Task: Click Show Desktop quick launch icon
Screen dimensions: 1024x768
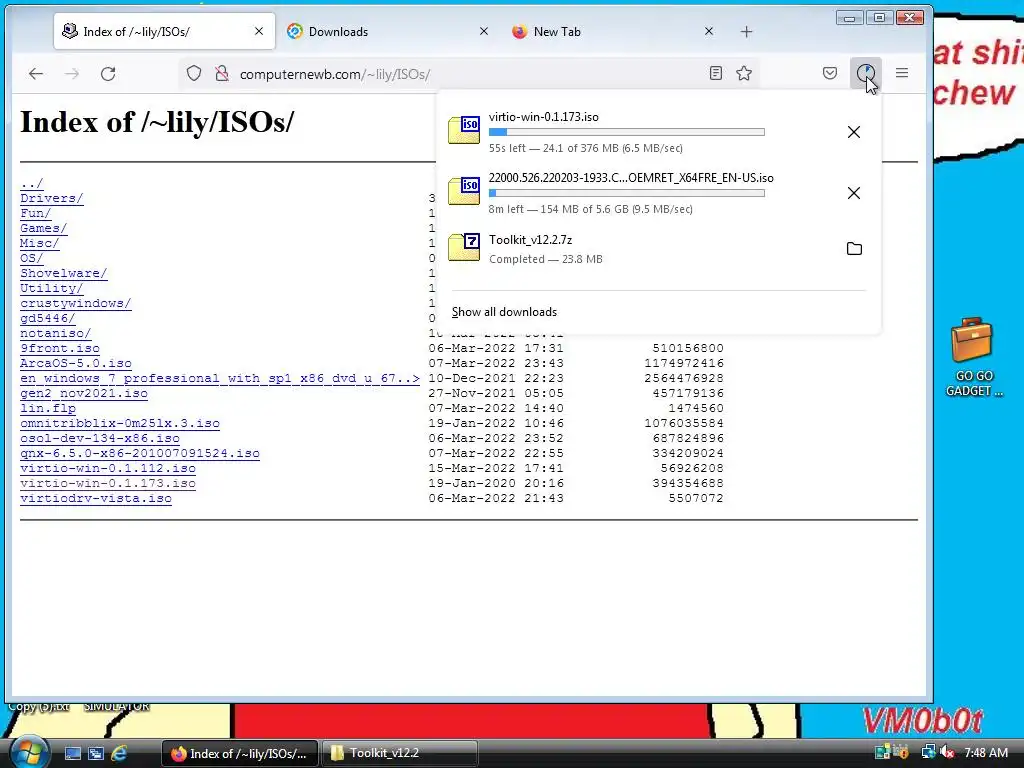Action: click(72, 754)
